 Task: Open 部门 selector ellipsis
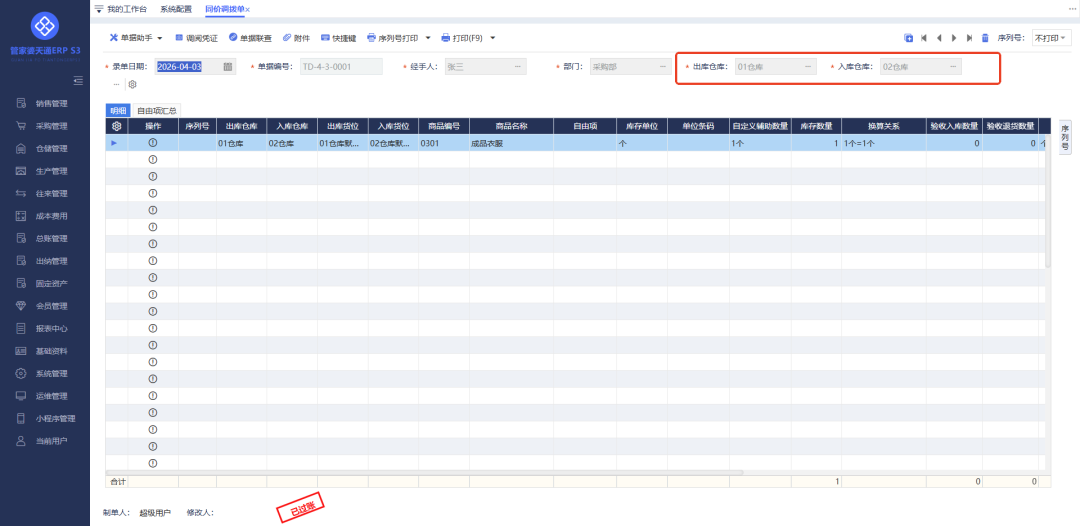[663, 67]
